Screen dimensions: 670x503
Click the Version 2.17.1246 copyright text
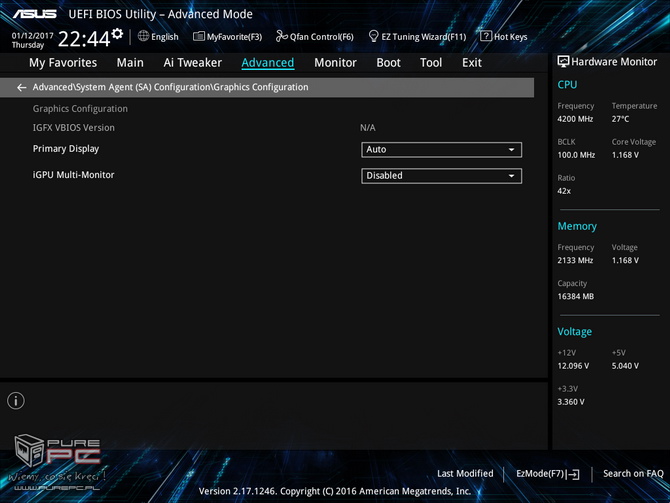pyautogui.click(x=335, y=491)
